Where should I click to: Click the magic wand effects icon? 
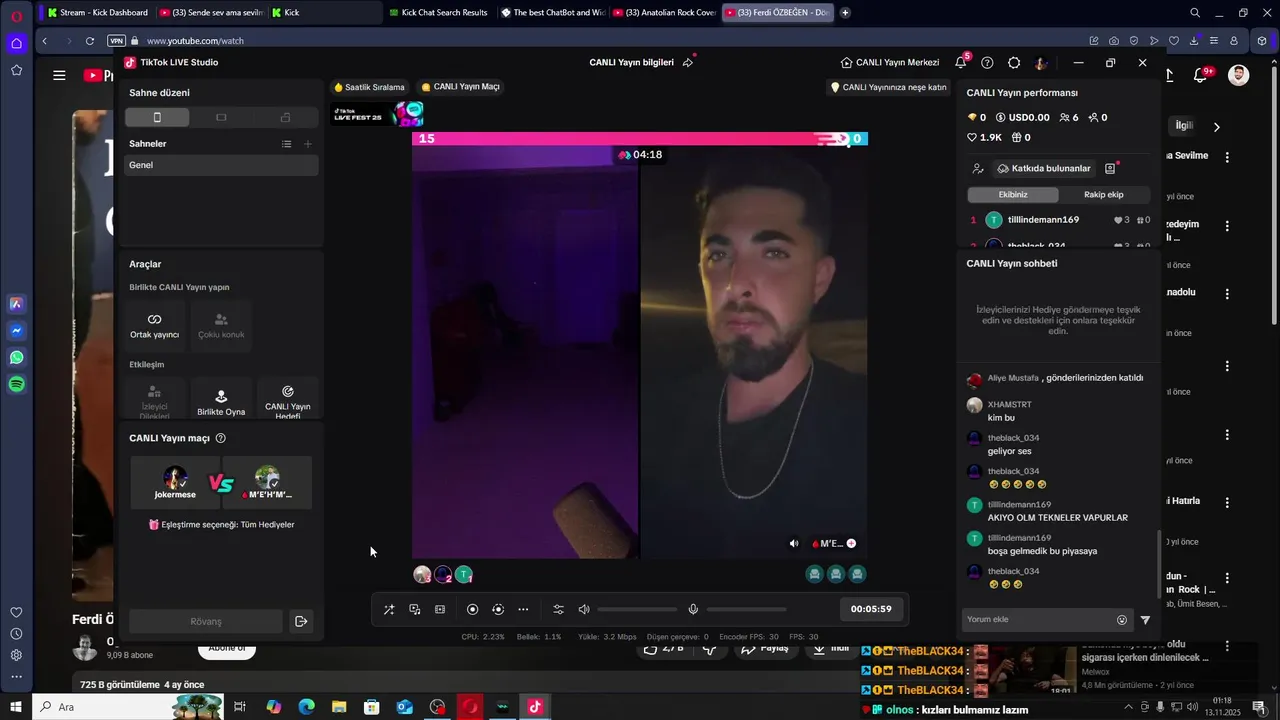click(389, 609)
